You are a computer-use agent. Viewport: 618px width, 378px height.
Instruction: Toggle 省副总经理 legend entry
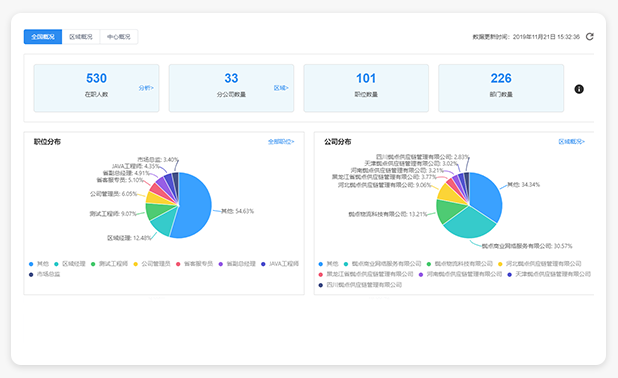(237, 264)
